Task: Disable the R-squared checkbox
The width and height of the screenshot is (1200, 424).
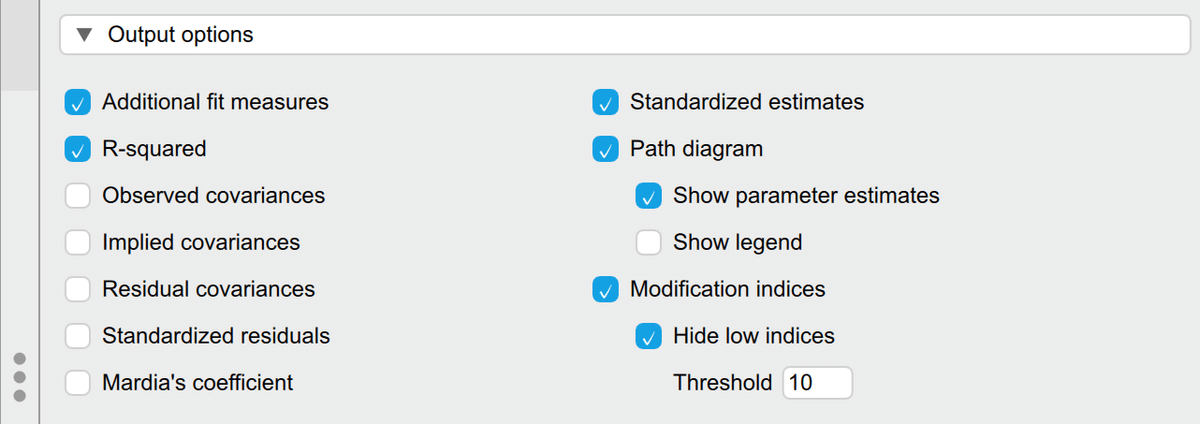Action: (78, 149)
